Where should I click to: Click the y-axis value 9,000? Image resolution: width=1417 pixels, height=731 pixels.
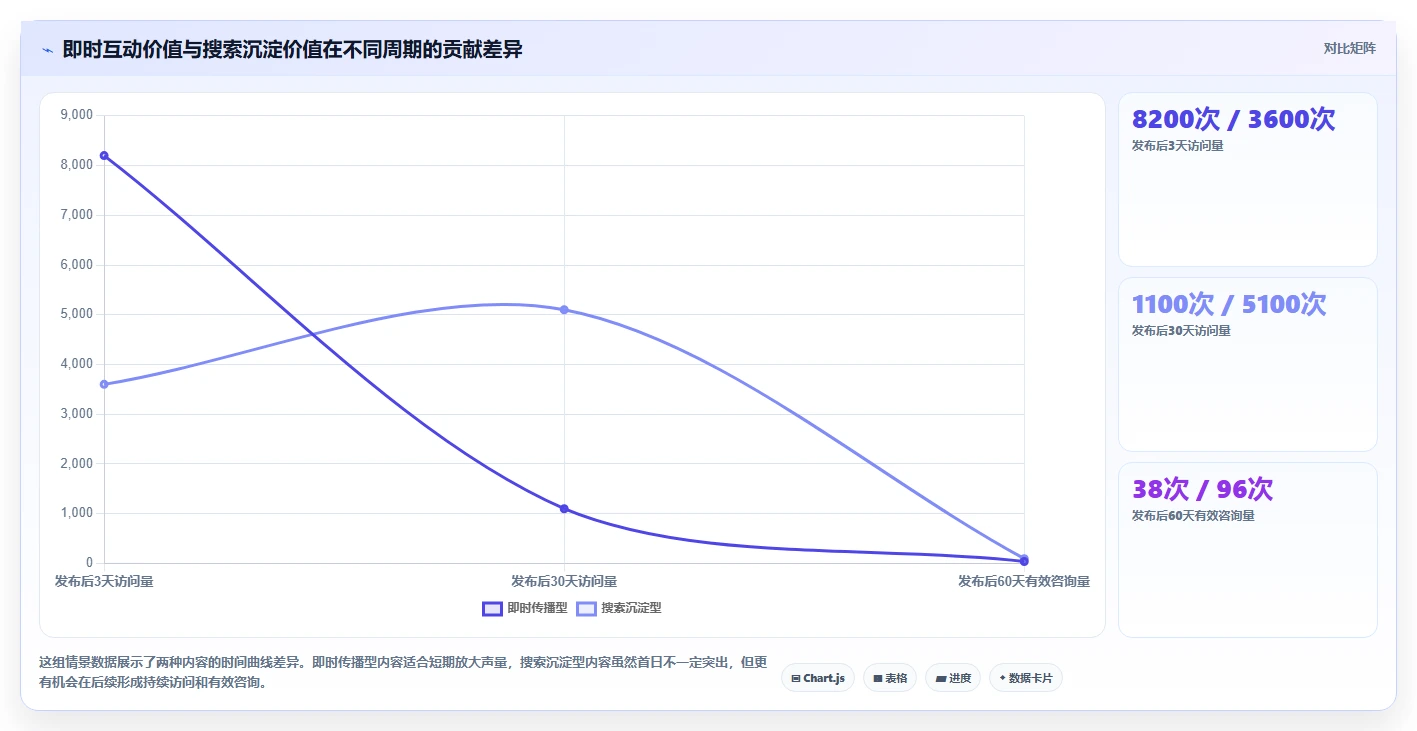click(x=77, y=115)
